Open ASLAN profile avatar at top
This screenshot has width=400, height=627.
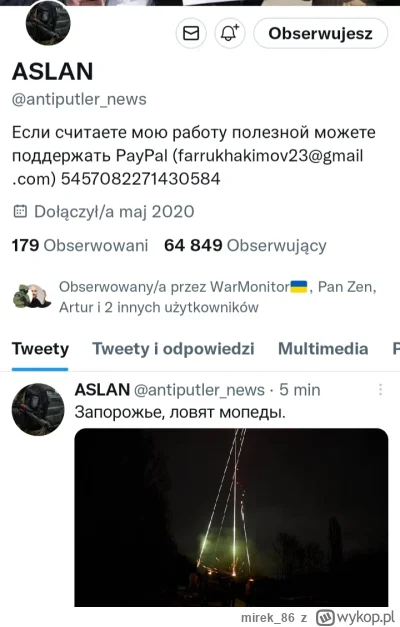tap(48, 23)
